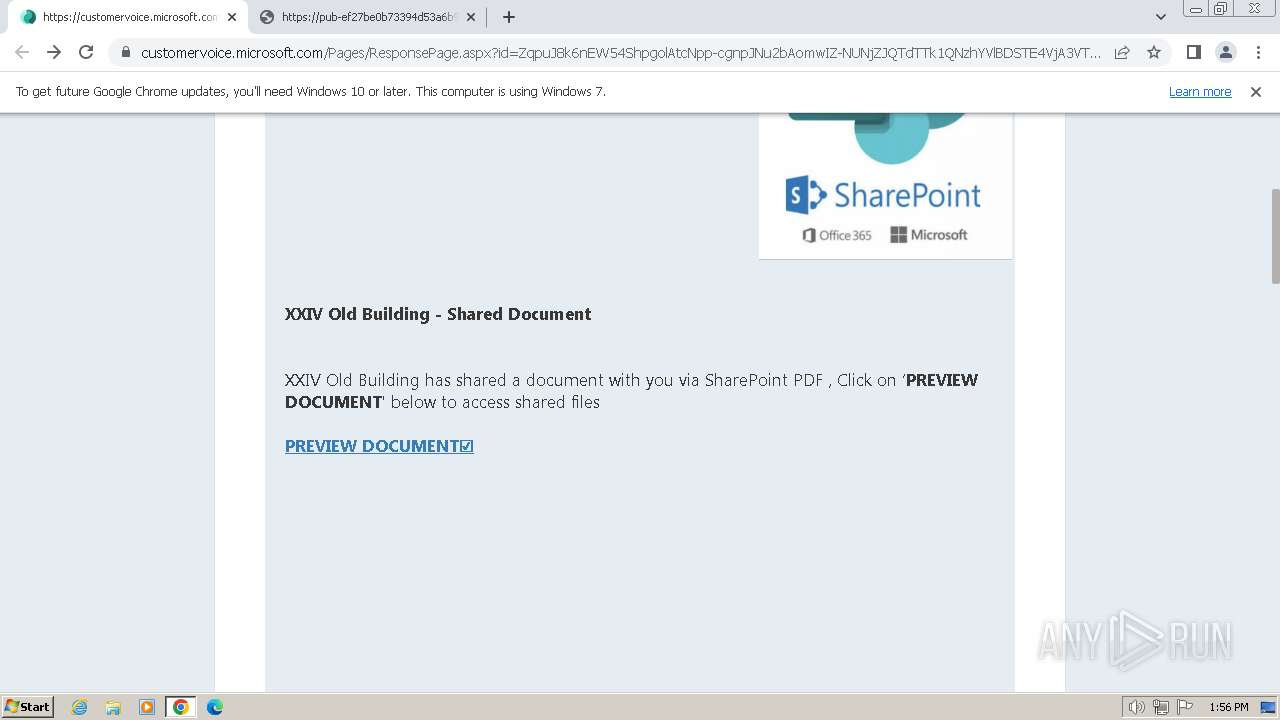Screen dimensions: 1280x720
Task: Click the vertical page scrollbar thumb
Action: [x=1274, y=235]
